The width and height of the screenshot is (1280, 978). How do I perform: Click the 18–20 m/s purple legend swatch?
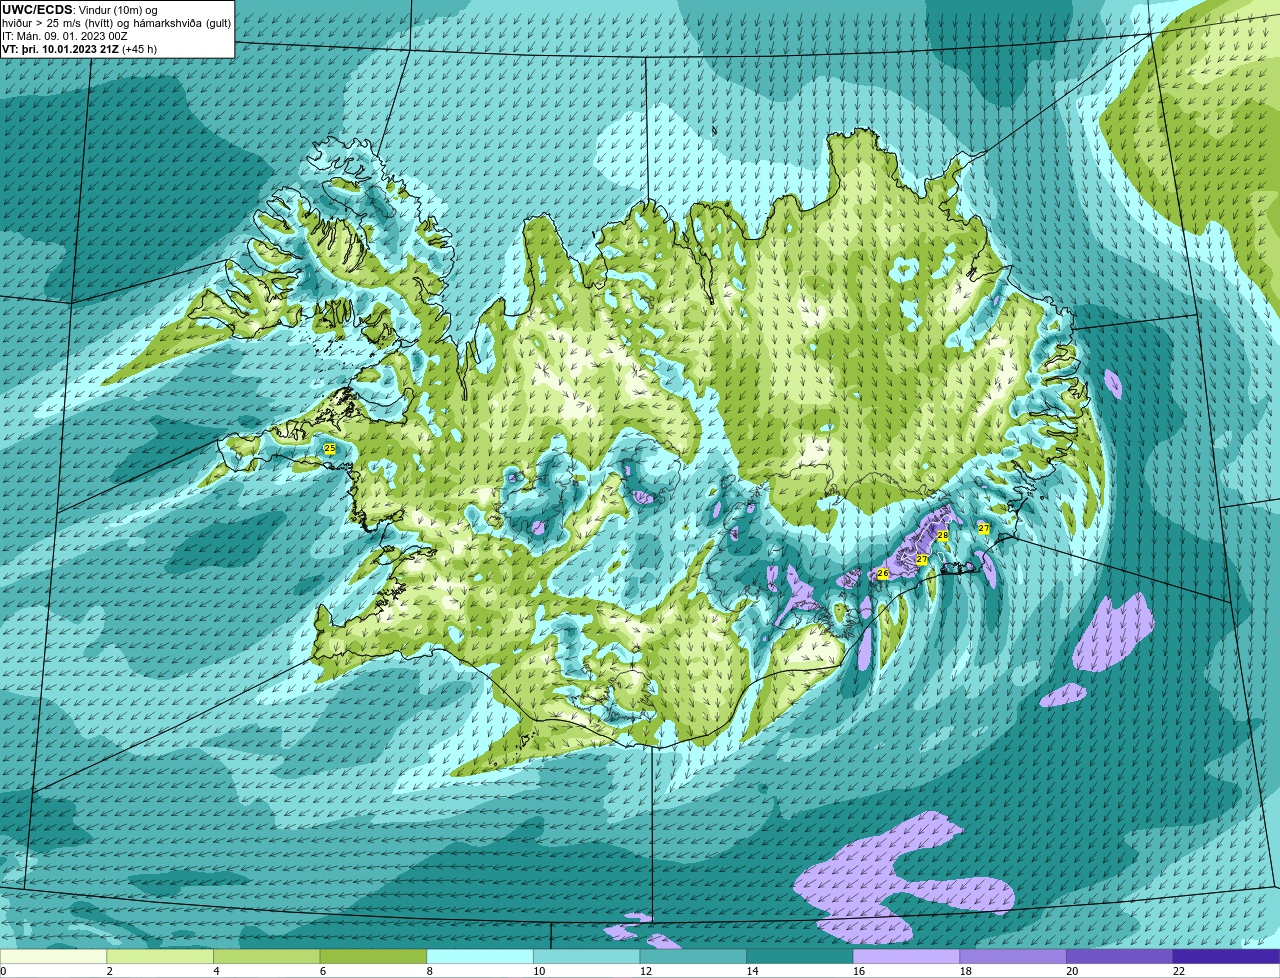[x=1013, y=956]
